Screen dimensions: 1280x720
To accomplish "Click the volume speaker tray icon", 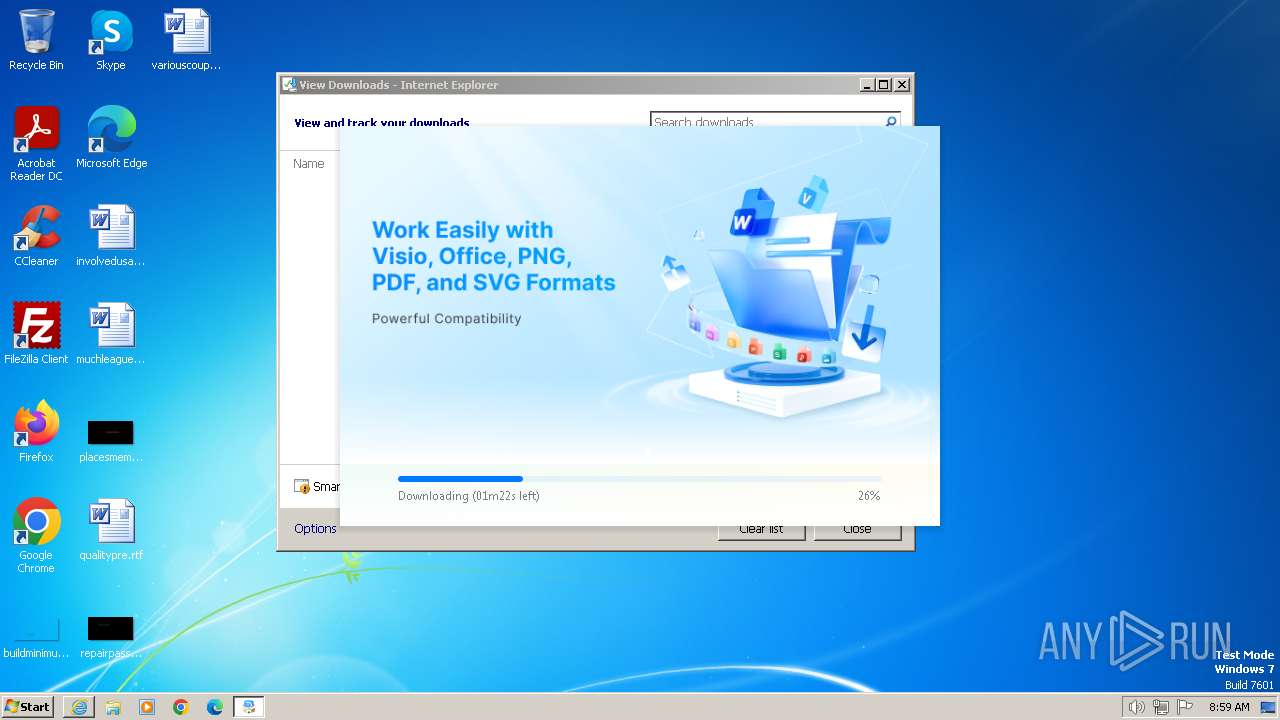I will pyautogui.click(x=1136, y=707).
